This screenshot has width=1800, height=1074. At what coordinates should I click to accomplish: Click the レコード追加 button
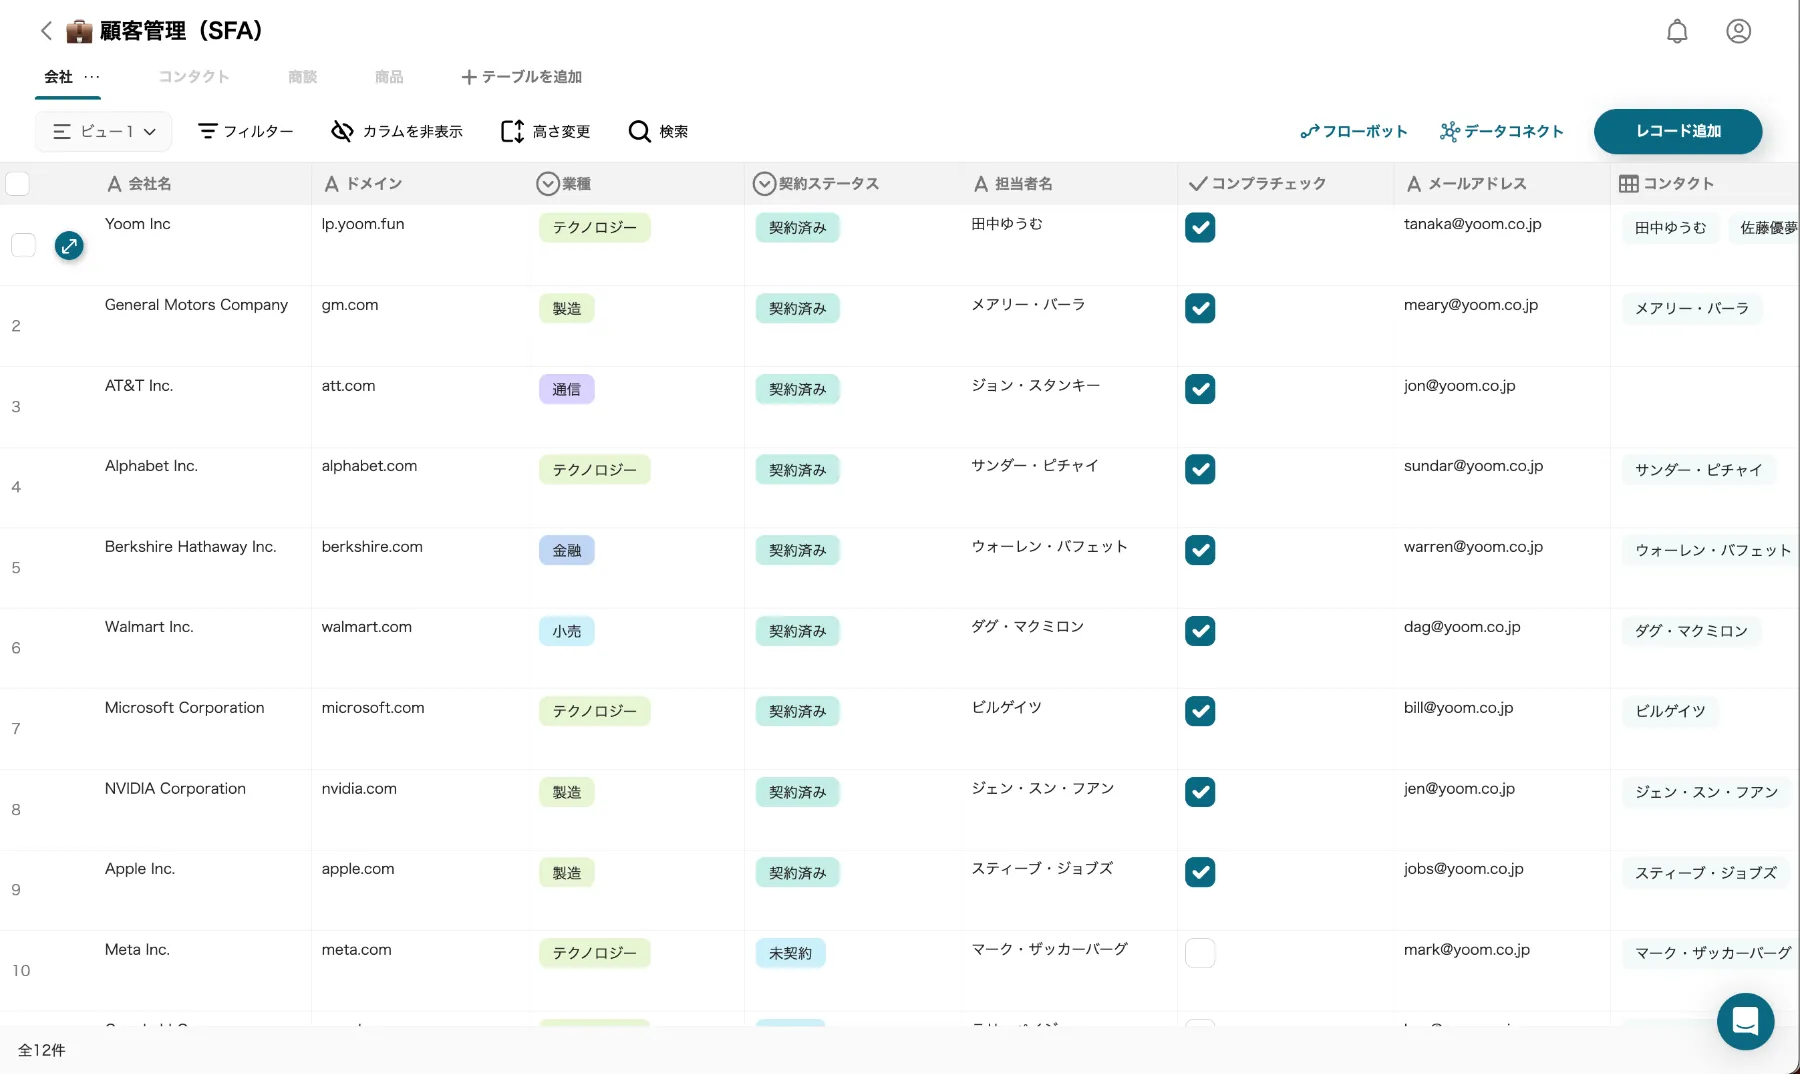(1678, 131)
